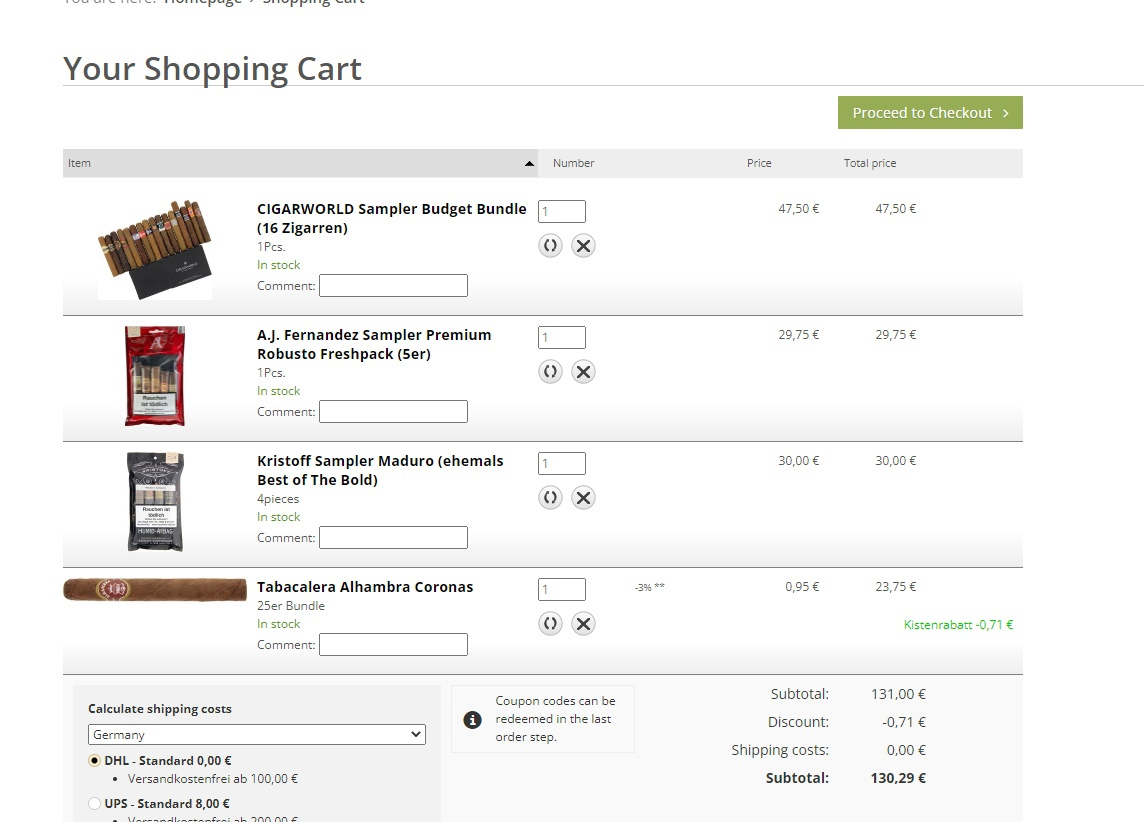This screenshot has height=822, width=1144.
Task: Refresh quantity for A.J. Fernandez Sampler
Action: (550, 372)
